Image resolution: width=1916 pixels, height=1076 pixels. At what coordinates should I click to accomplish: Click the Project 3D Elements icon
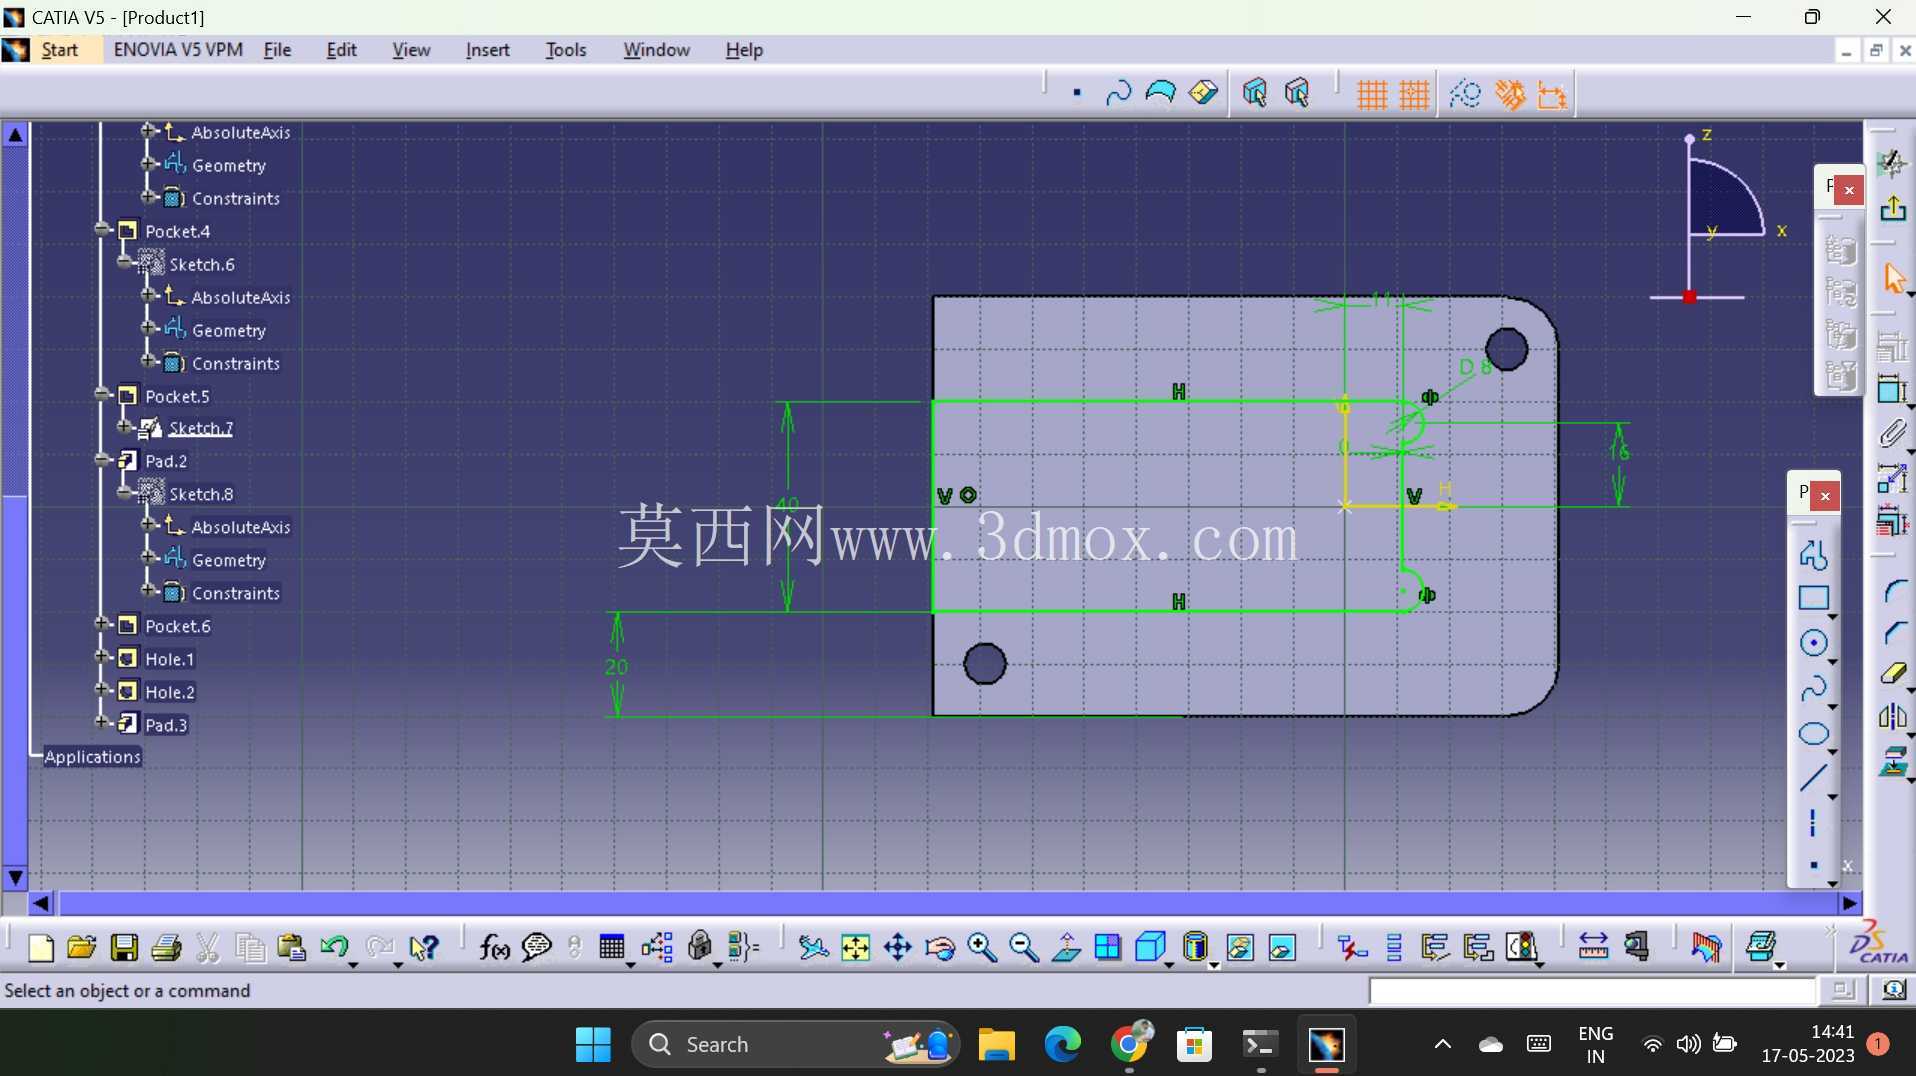click(x=1892, y=762)
